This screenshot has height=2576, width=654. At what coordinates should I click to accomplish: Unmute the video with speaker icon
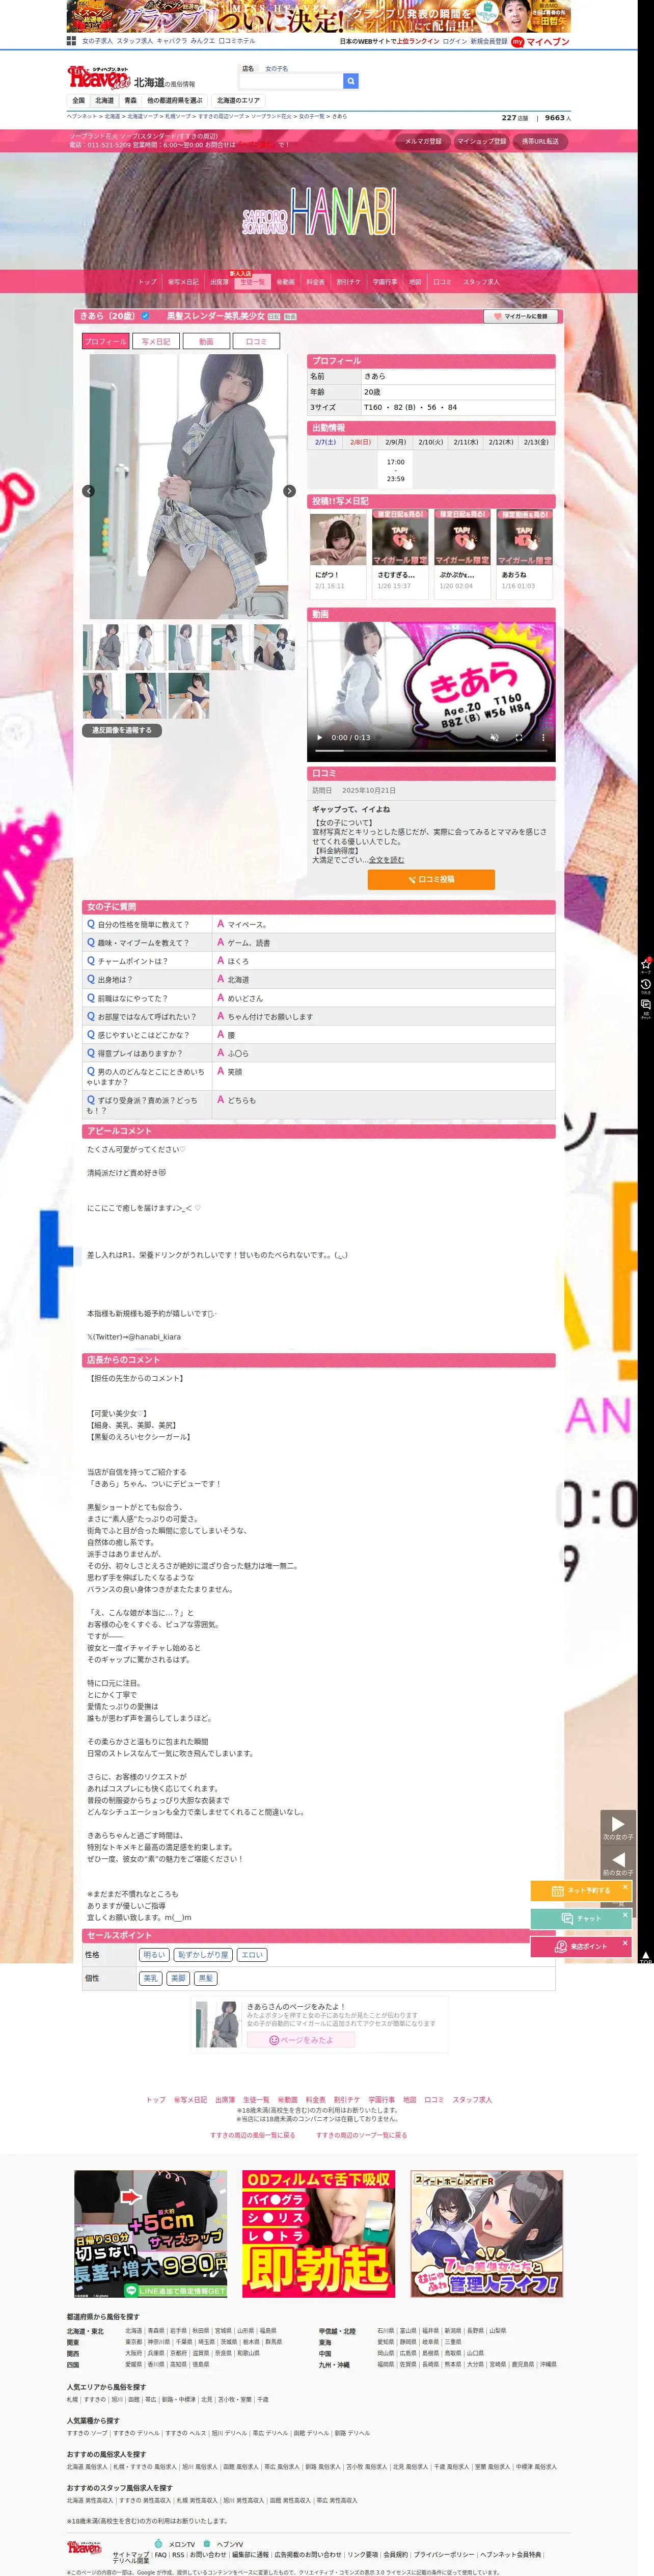(x=494, y=737)
